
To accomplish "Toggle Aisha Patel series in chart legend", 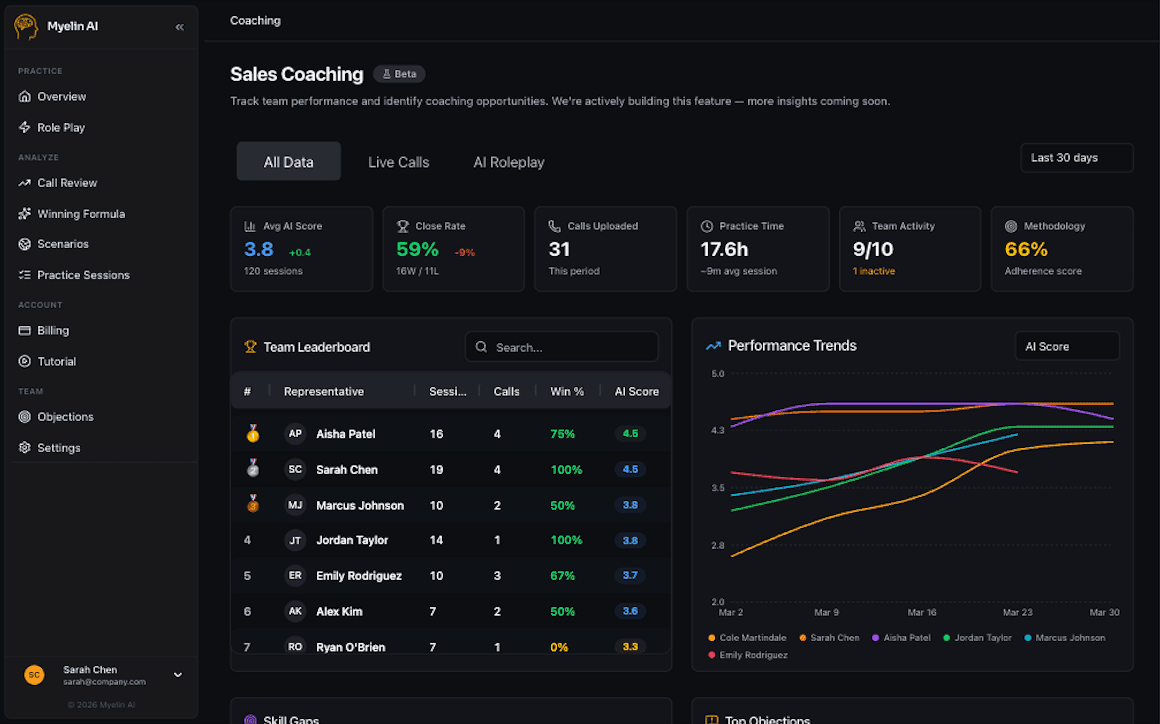I will [901, 637].
